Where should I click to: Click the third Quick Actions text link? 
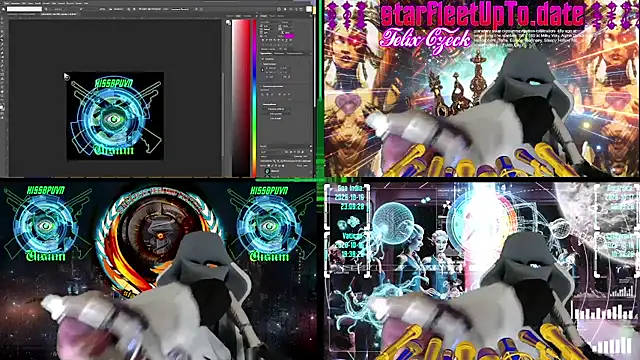pos(276,118)
